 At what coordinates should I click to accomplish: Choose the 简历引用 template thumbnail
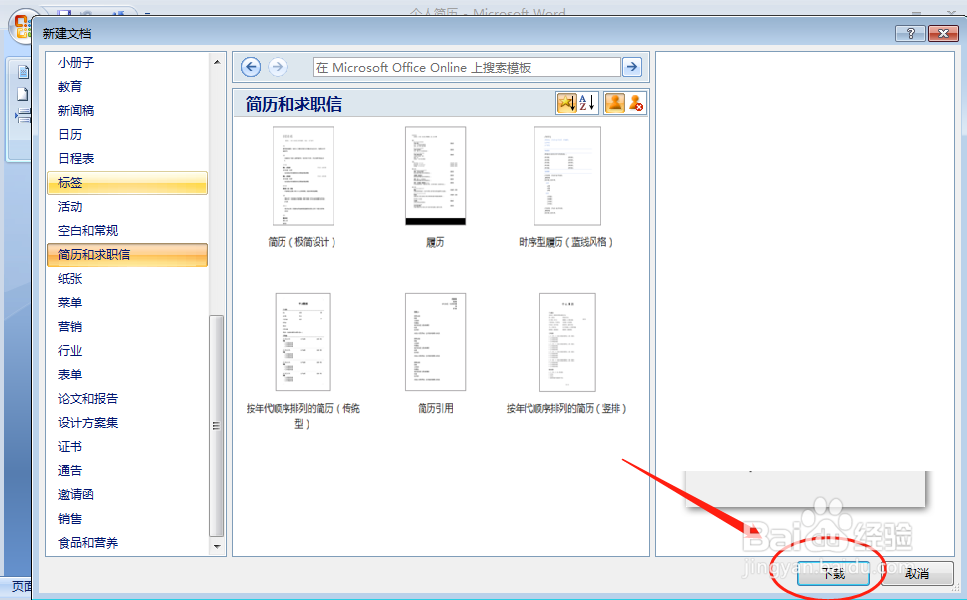[x=435, y=342]
